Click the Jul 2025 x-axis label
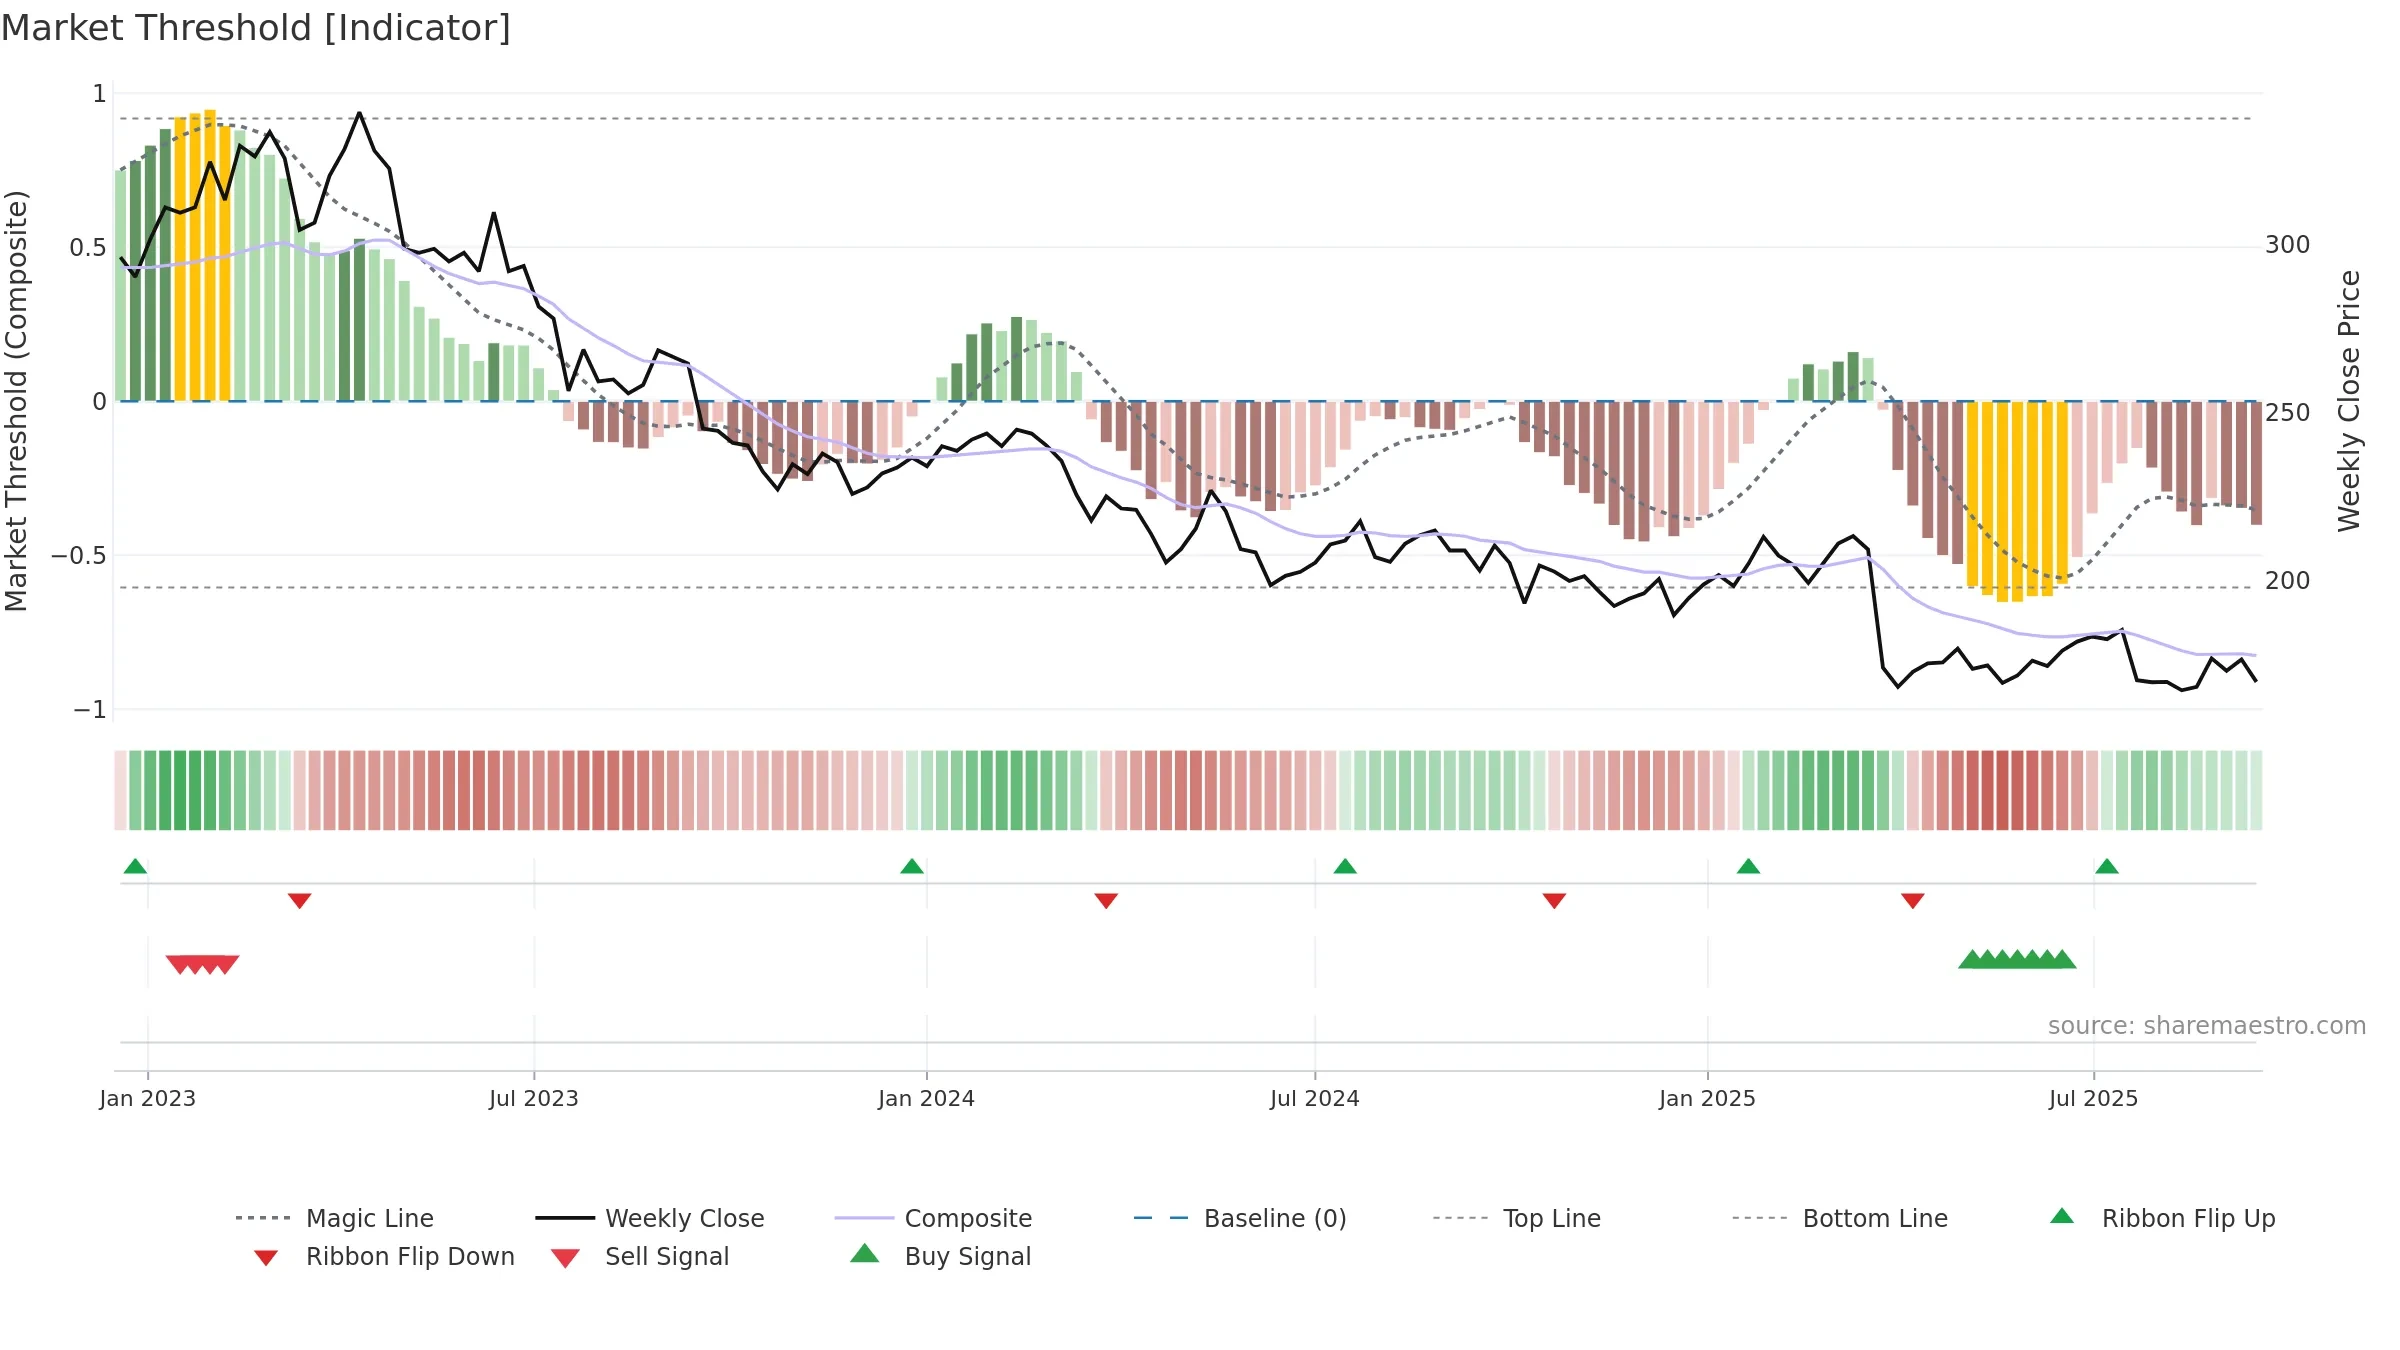The height and width of the screenshot is (1350, 2400). [x=2093, y=1098]
